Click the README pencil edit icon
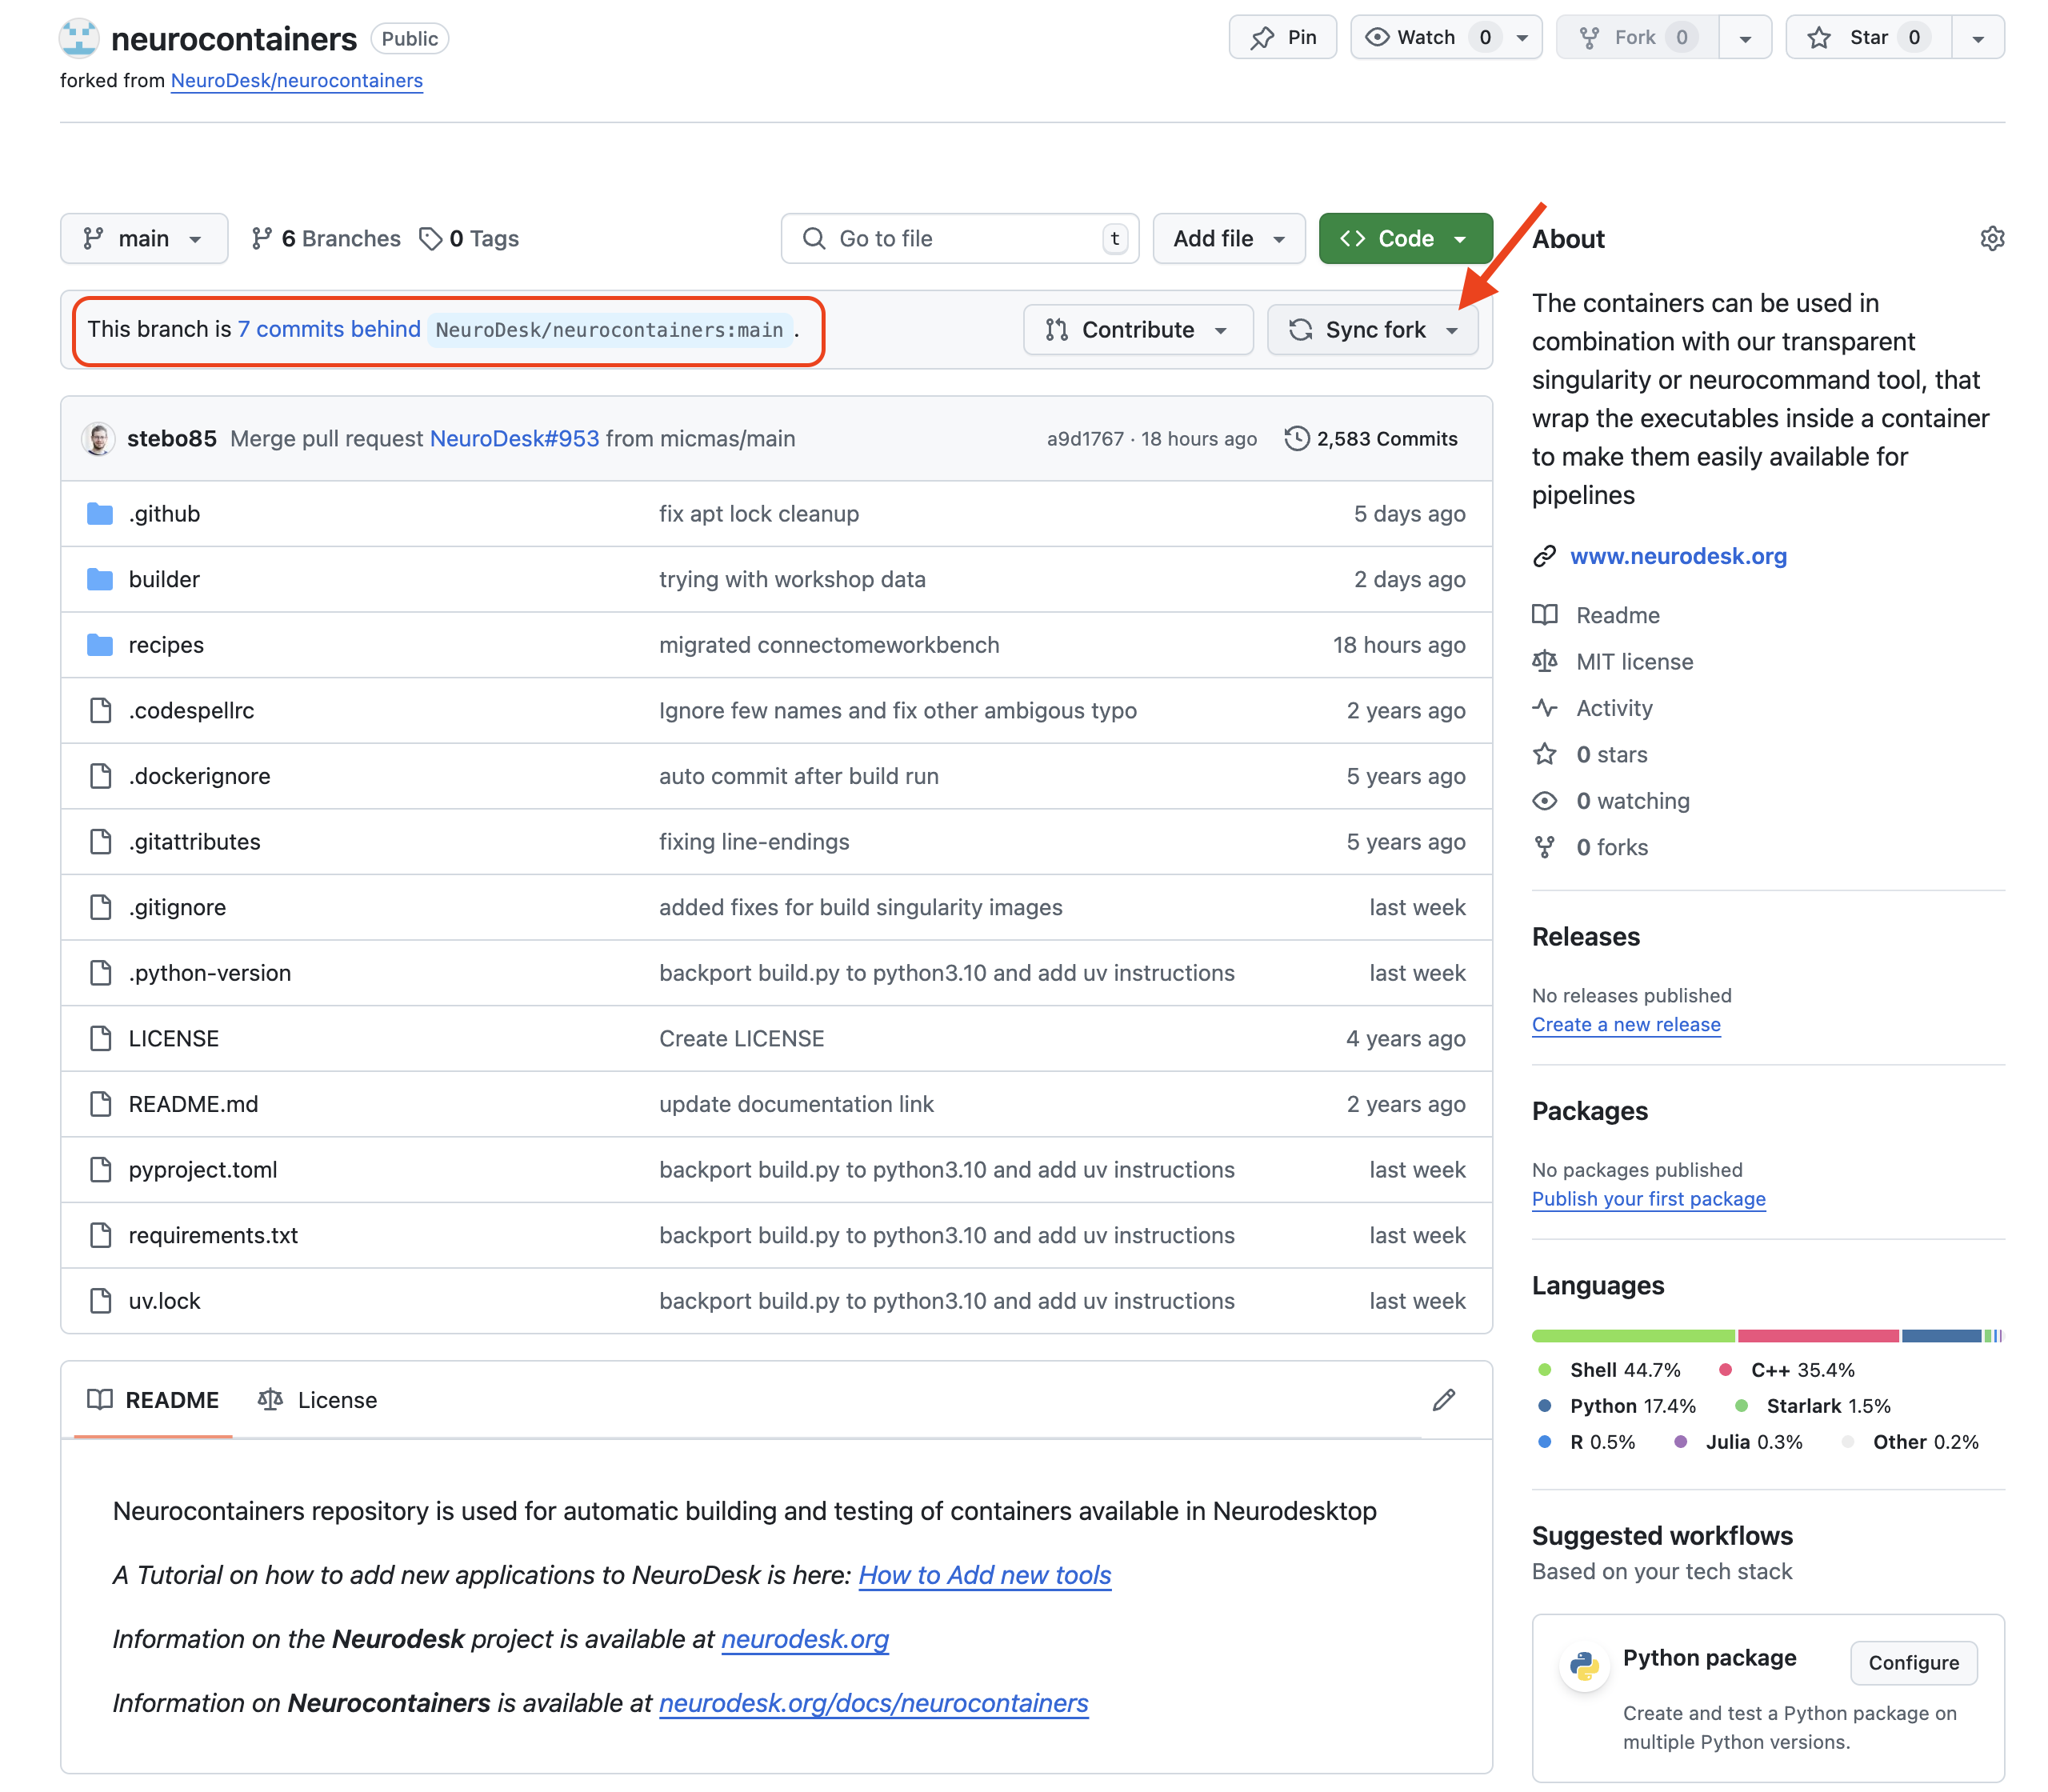 (x=1443, y=1400)
